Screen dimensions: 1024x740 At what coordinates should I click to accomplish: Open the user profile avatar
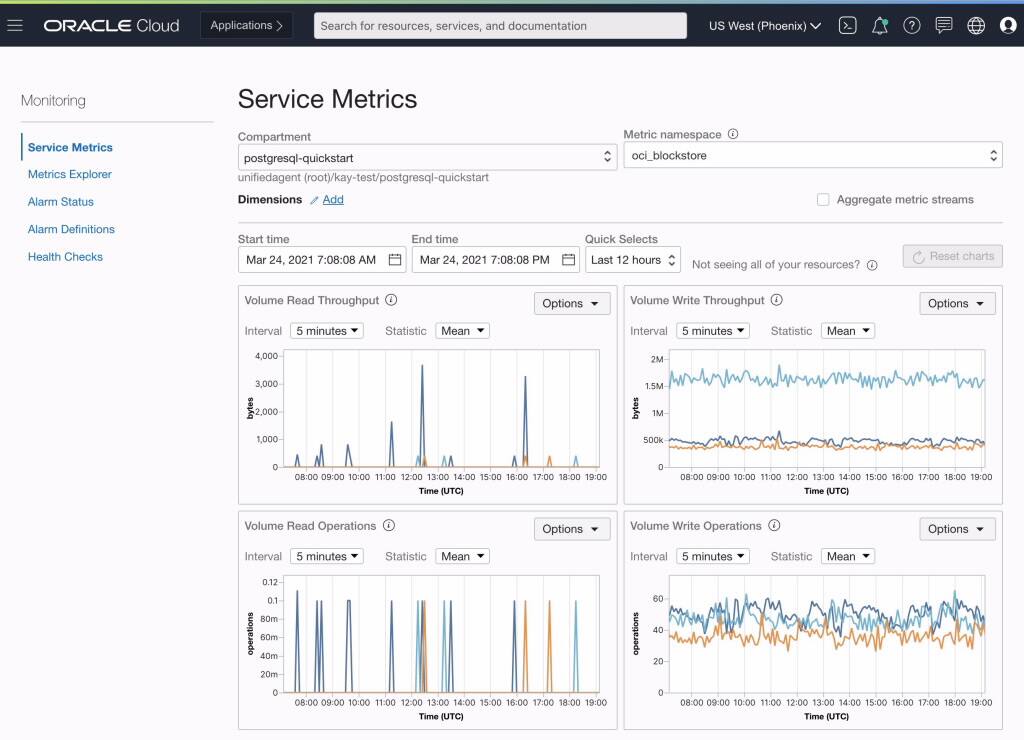[x=1007, y=25]
